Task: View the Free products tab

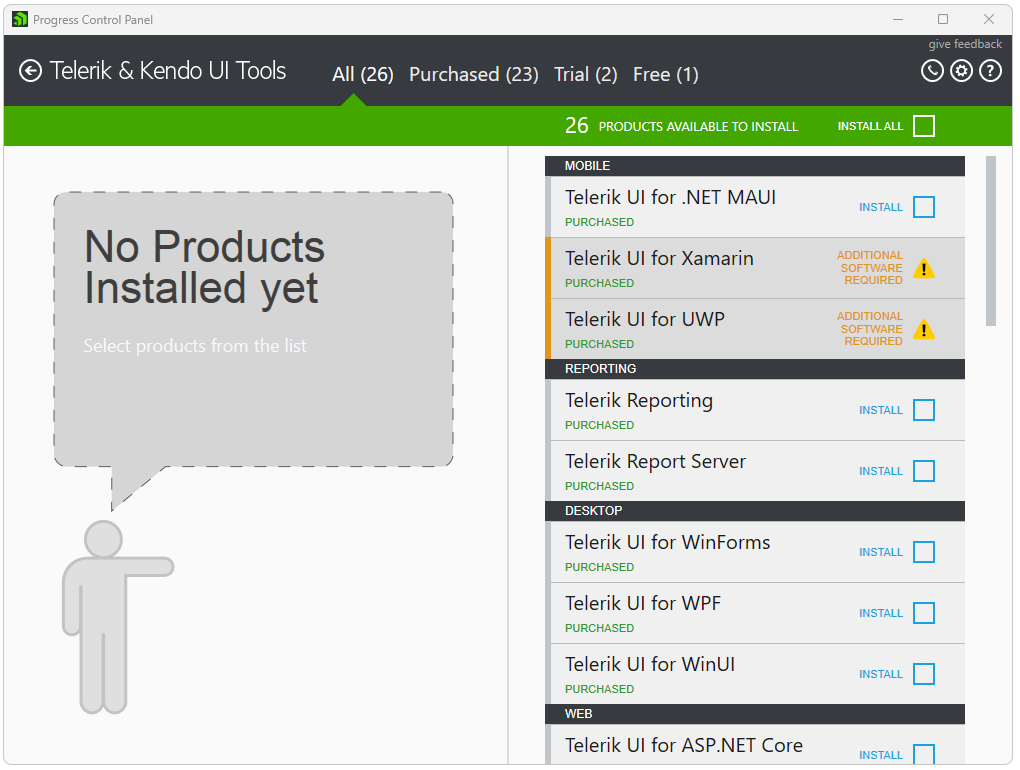Action: 665,74
